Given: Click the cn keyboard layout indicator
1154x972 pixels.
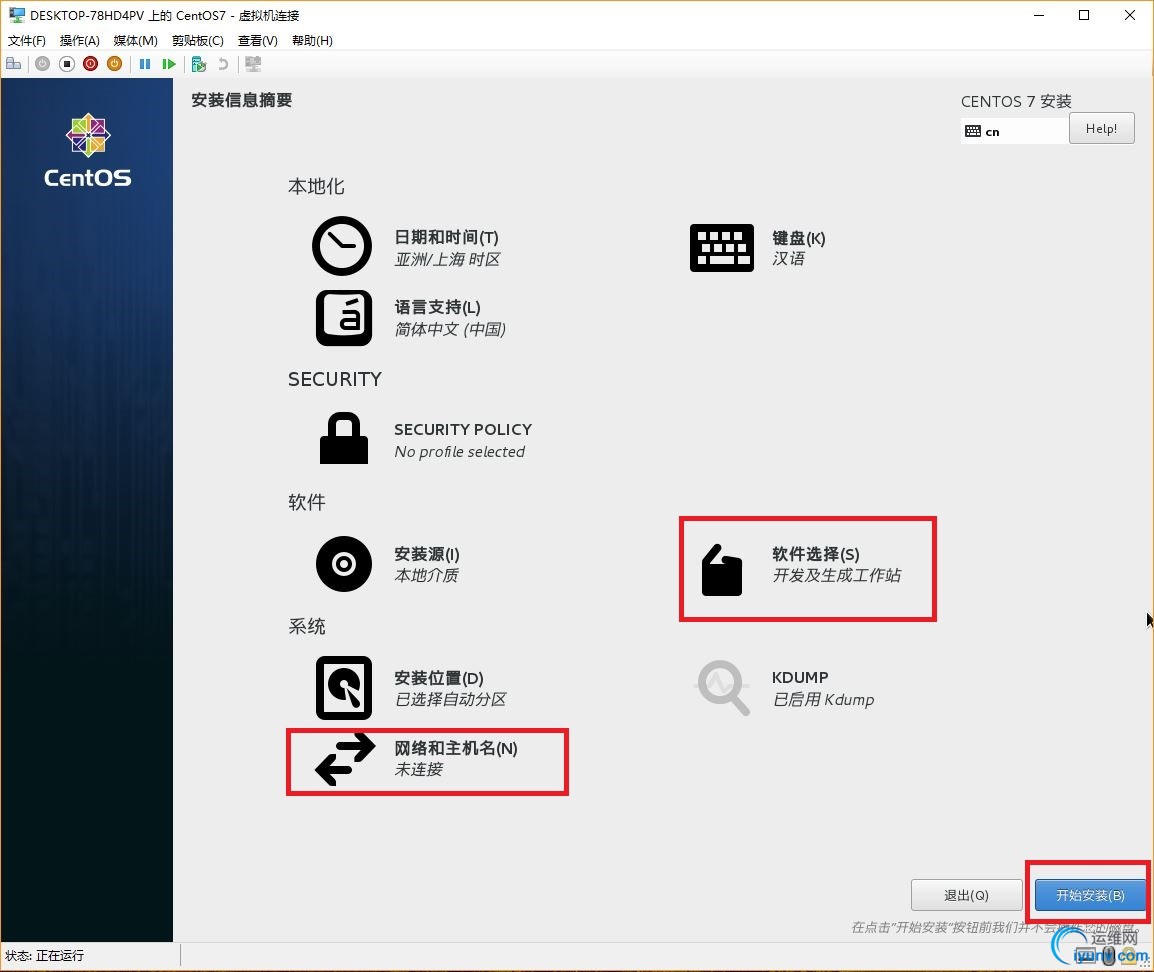Looking at the screenshot, I should [1013, 131].
